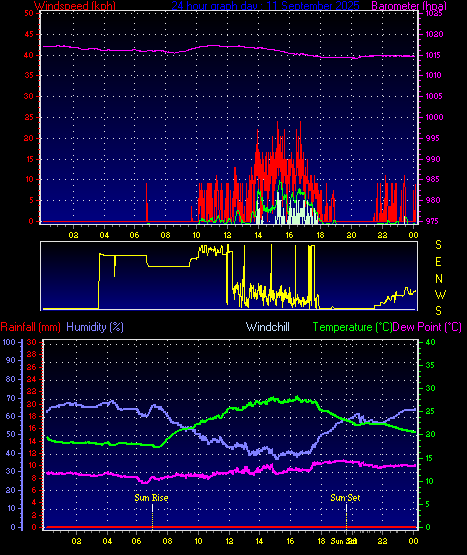The width and height of the screenshot is (467, 555).
Task: Click the E wind direction label
Action: [x=438, y=262]
